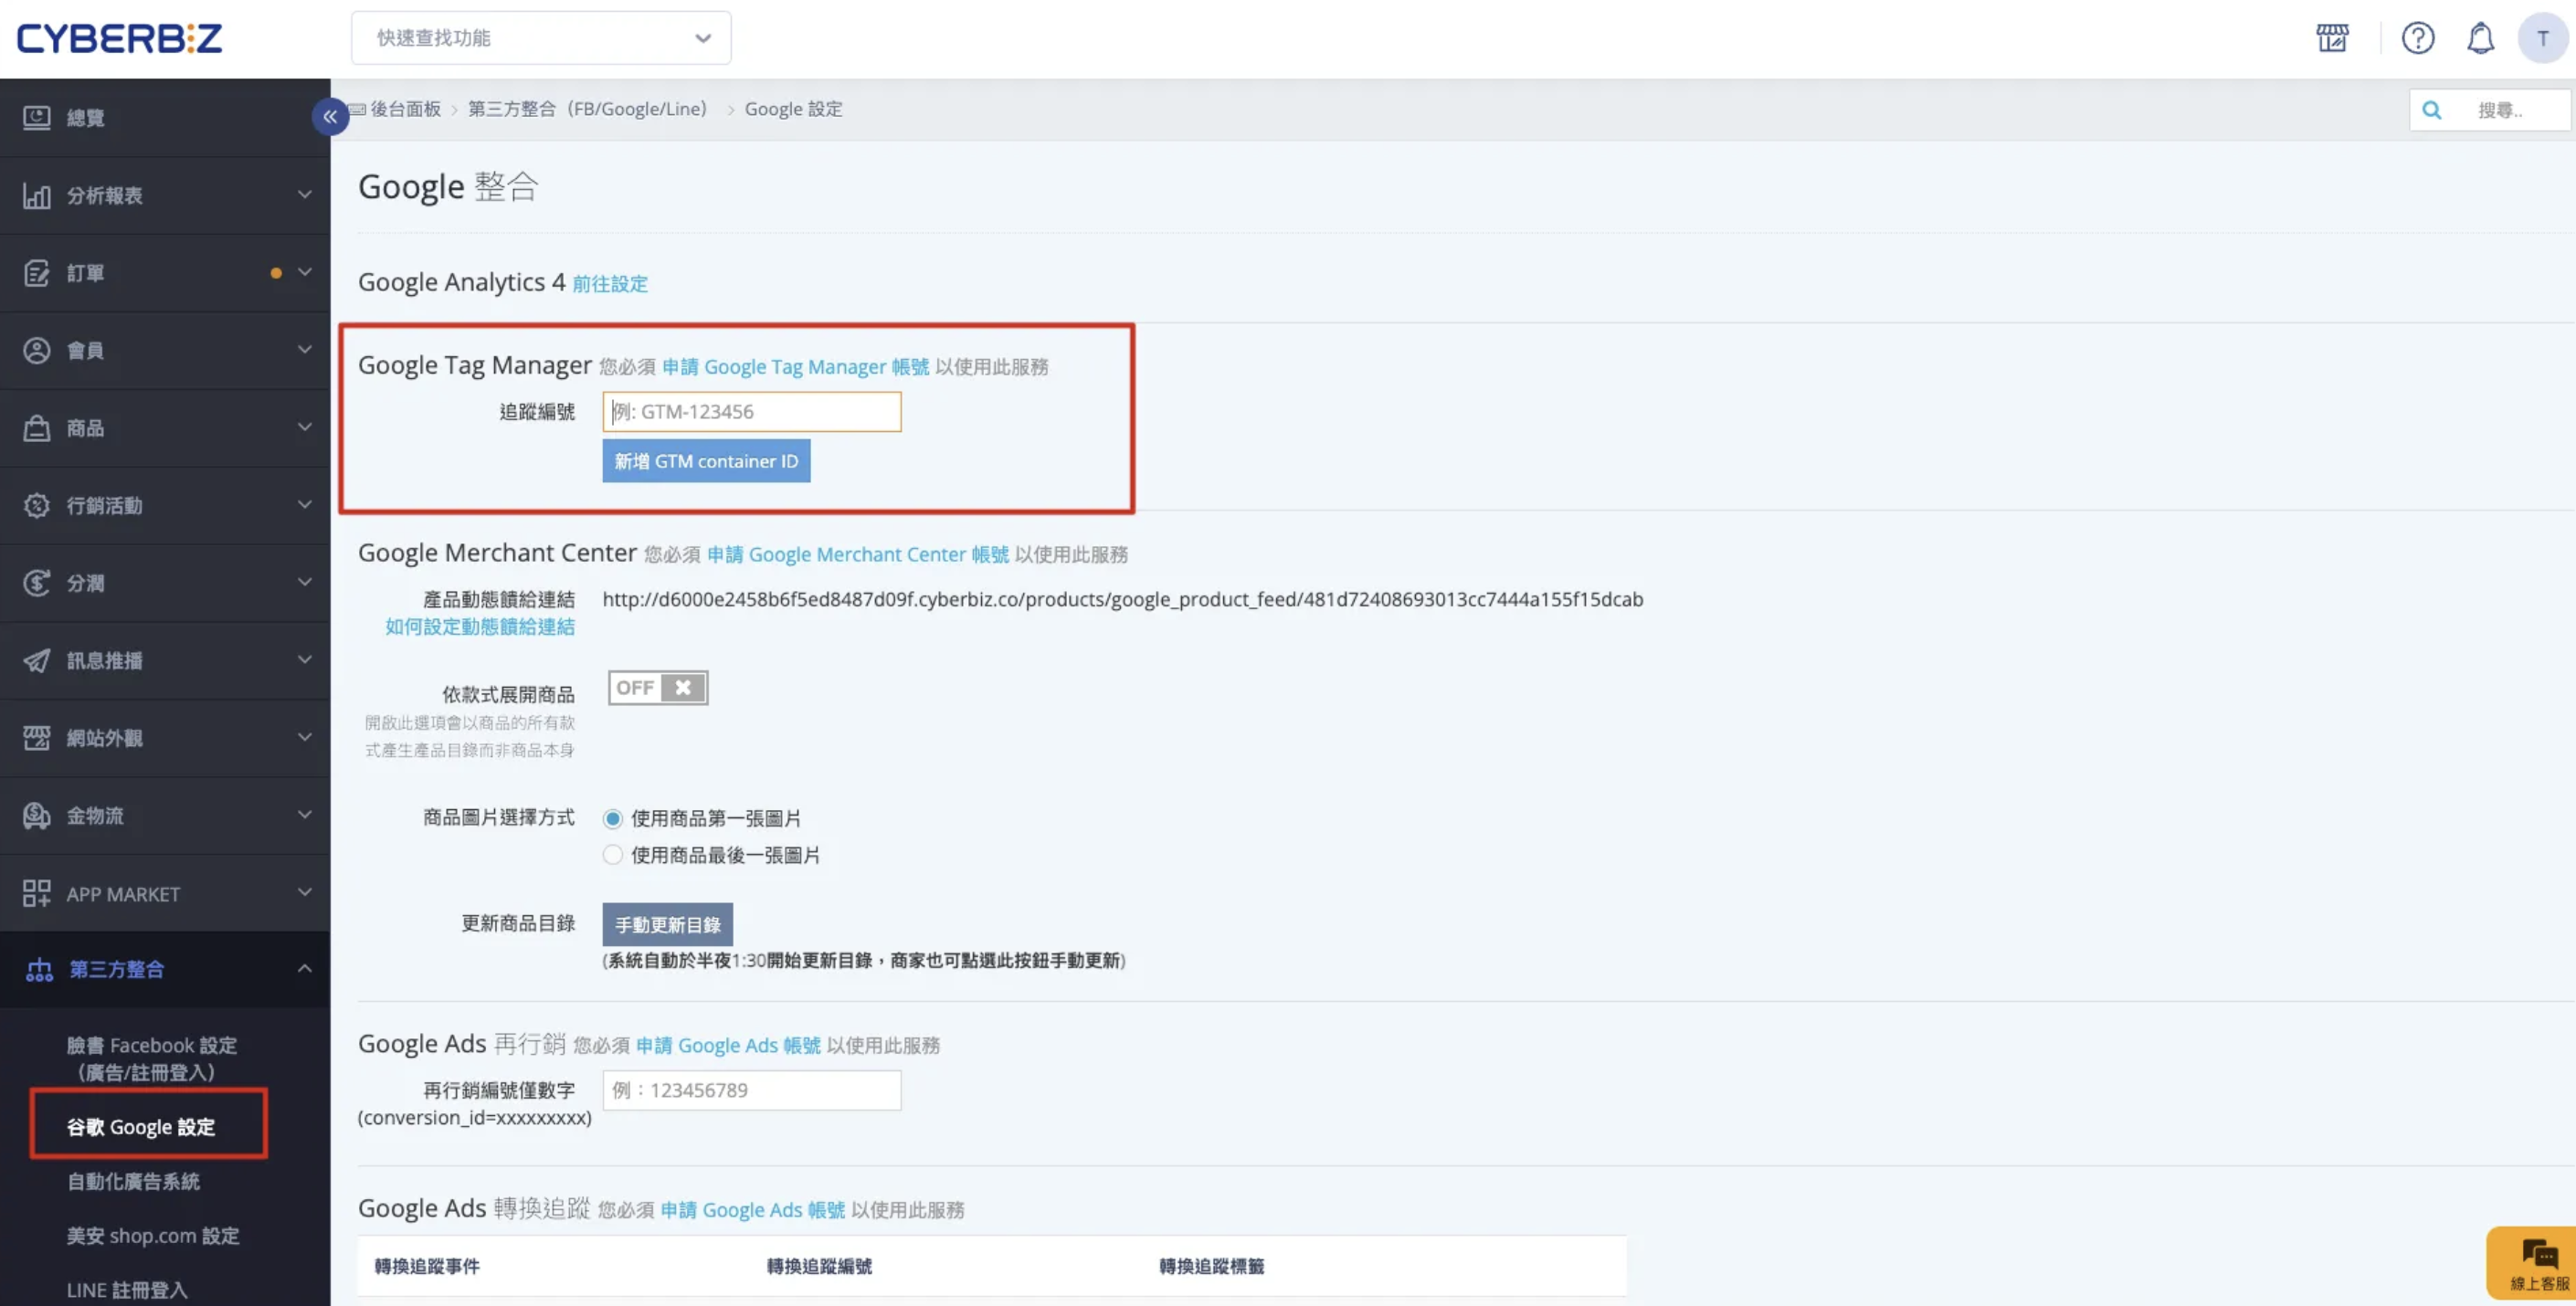
Task: Click breadcrumb 第三方整合 (FB/Google/Line)
Action: coord(588,109)
